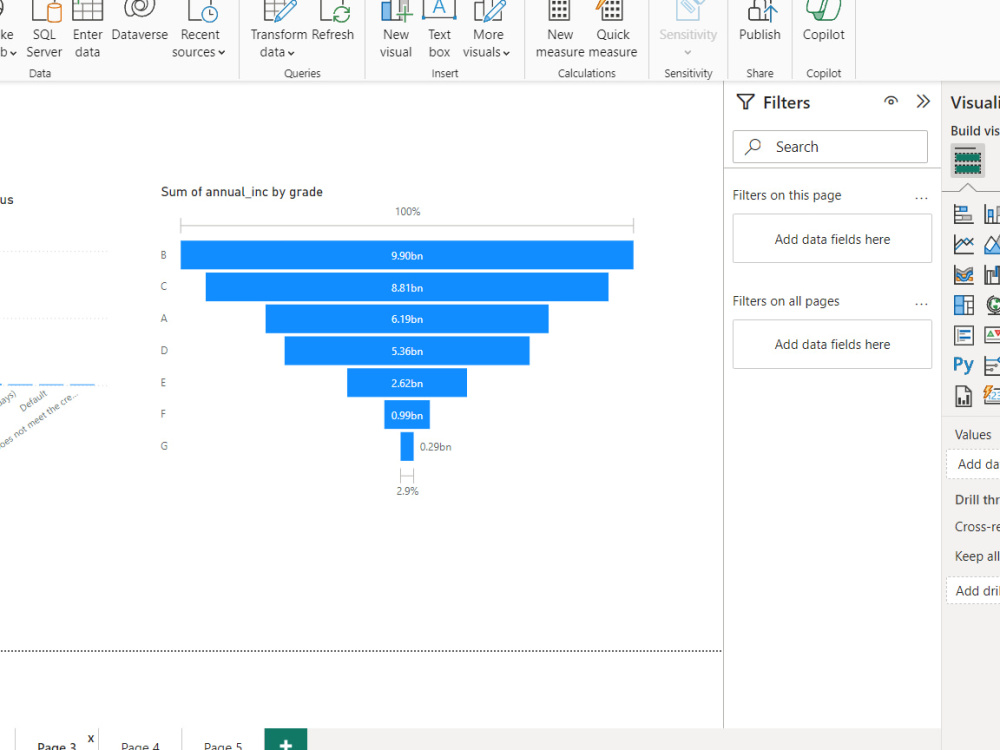Screen dimensions: 1000x750
Task: Choose the KPI visual
Action: (x=992, y=335)
